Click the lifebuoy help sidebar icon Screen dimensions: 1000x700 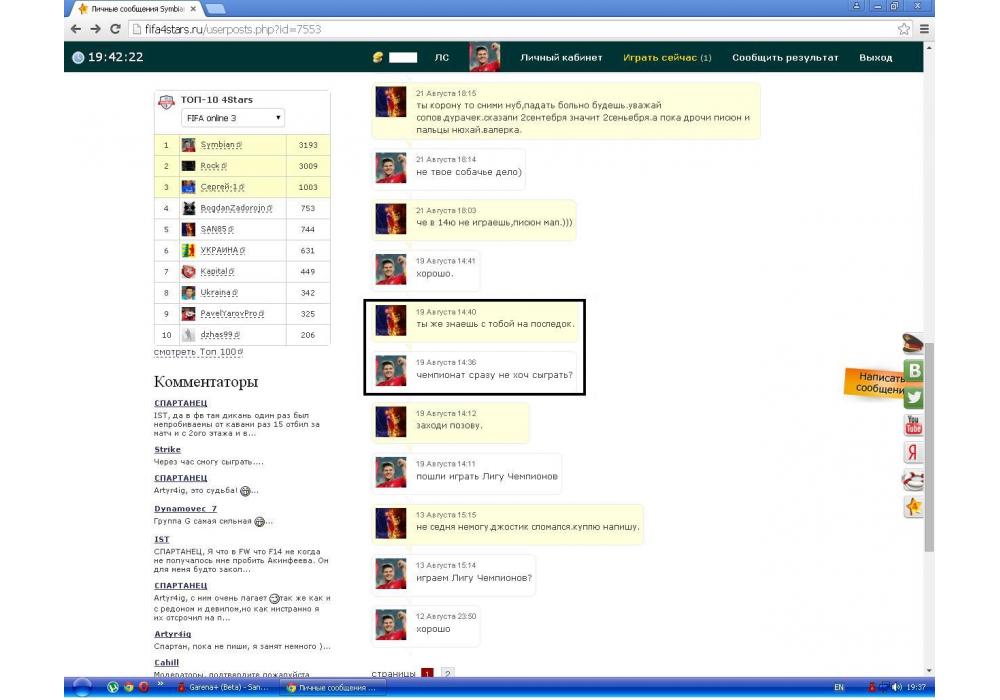pos(913,479)
